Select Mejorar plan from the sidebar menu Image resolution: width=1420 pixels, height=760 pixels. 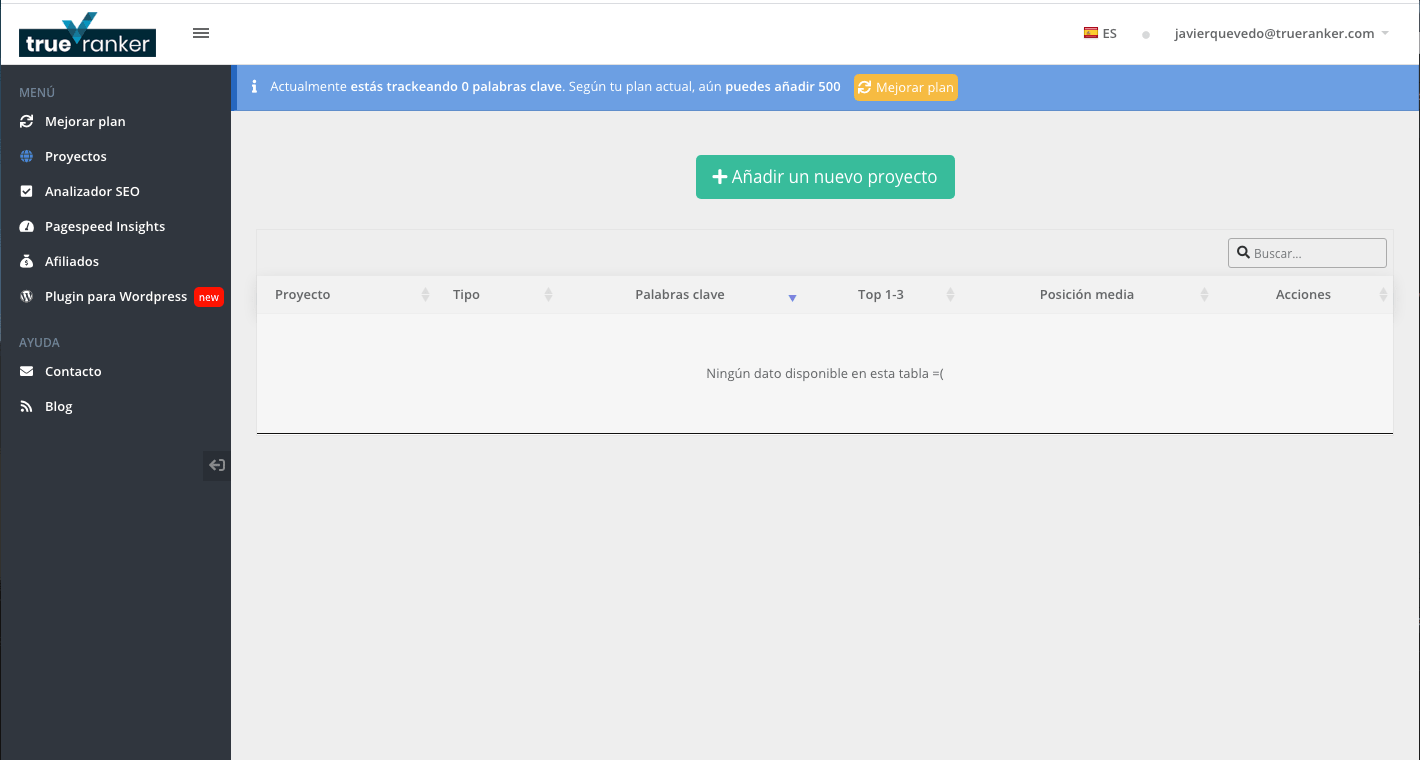pyautogui.click(x=85, y=121)
